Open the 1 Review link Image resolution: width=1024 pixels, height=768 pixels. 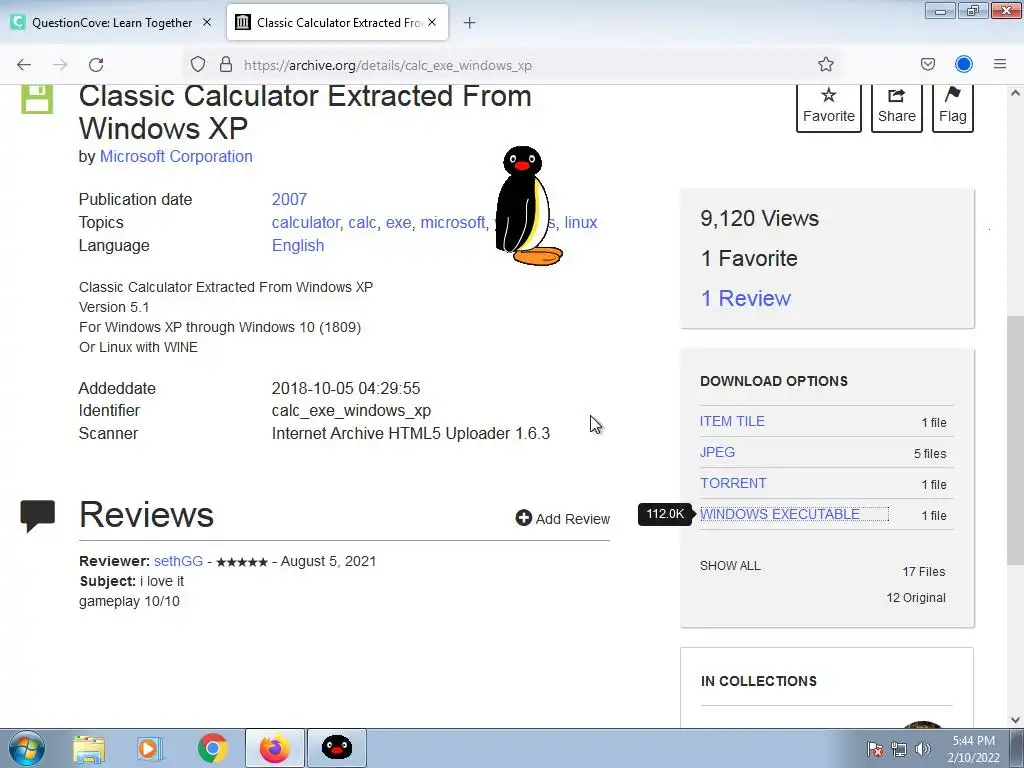pyautogui.click(x=746, y=298)
